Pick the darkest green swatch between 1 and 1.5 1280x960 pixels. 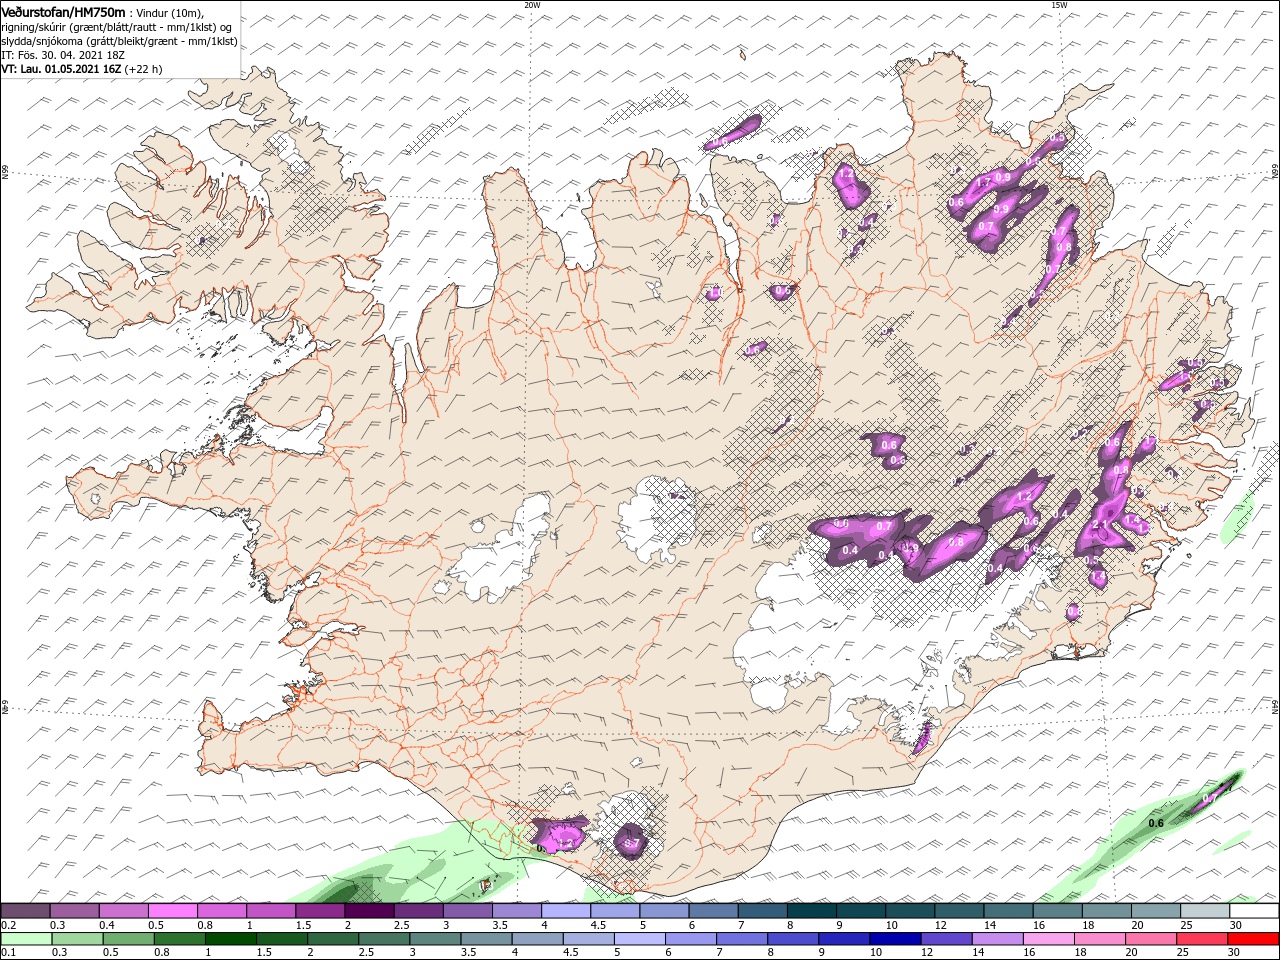(x=230, y=939)
